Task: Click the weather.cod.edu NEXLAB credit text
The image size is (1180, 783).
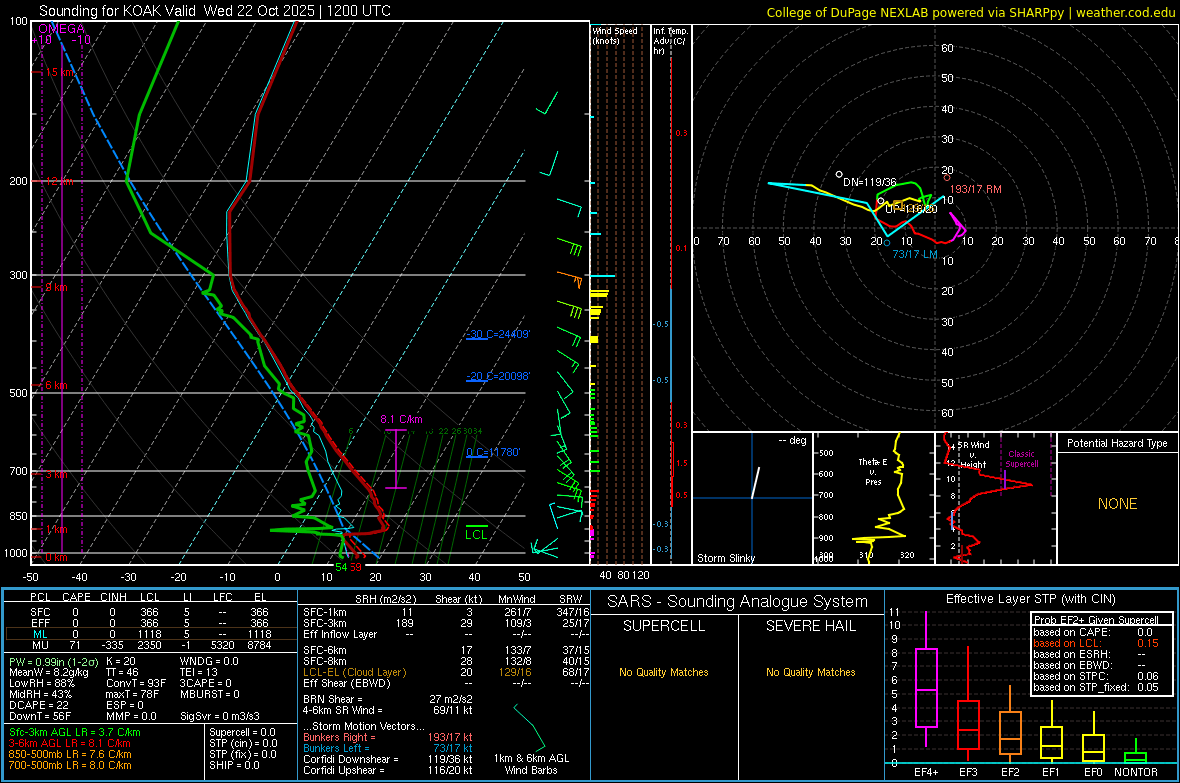Action: coord(970,12)
